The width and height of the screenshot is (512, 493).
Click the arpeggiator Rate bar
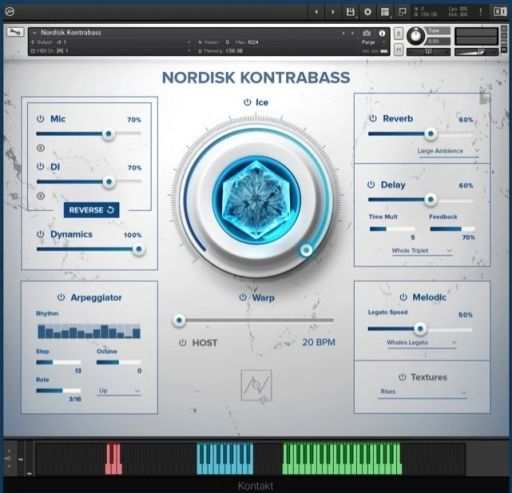coord(58,390)
